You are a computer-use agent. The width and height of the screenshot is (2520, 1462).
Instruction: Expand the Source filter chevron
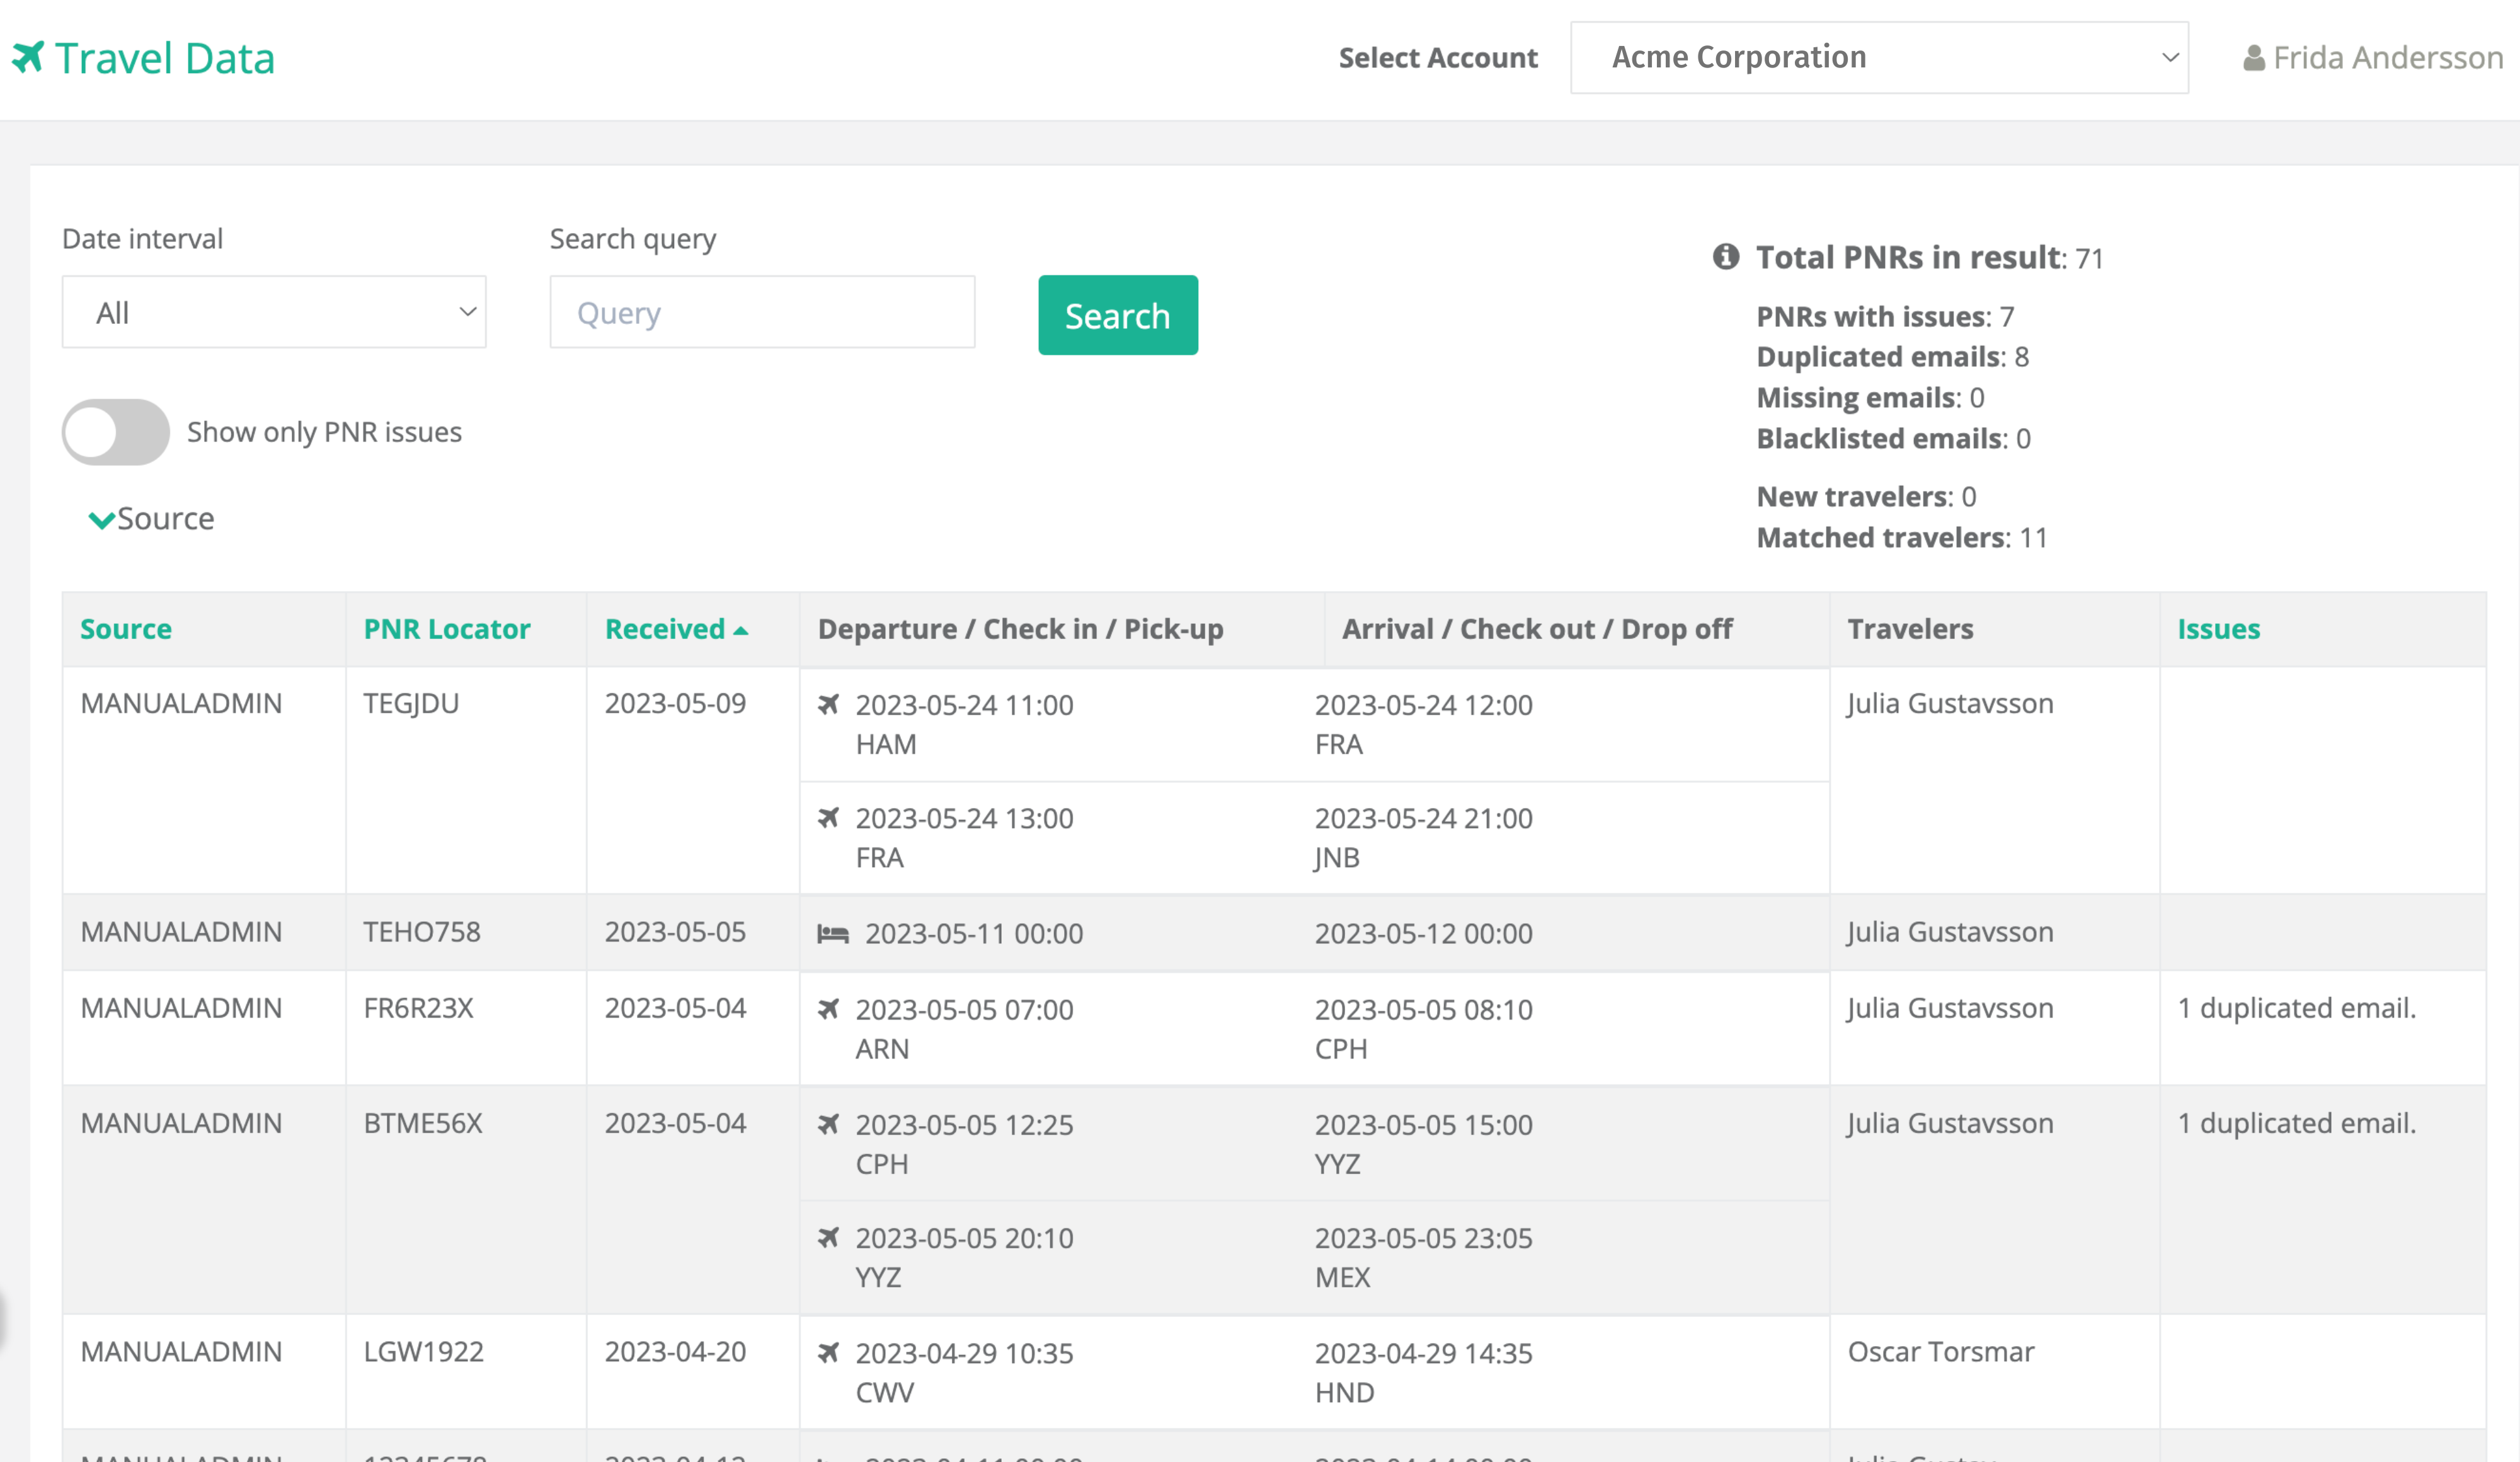click(x=101, y=520)
